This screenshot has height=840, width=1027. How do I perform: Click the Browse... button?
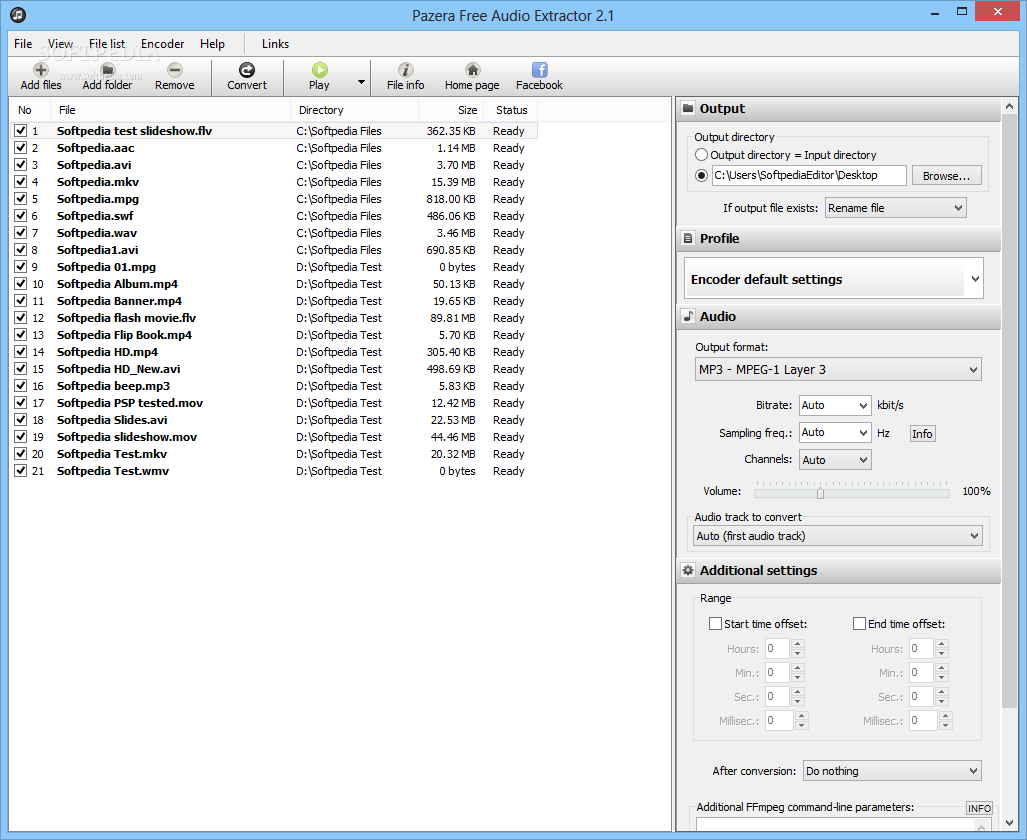coord(946,176)
